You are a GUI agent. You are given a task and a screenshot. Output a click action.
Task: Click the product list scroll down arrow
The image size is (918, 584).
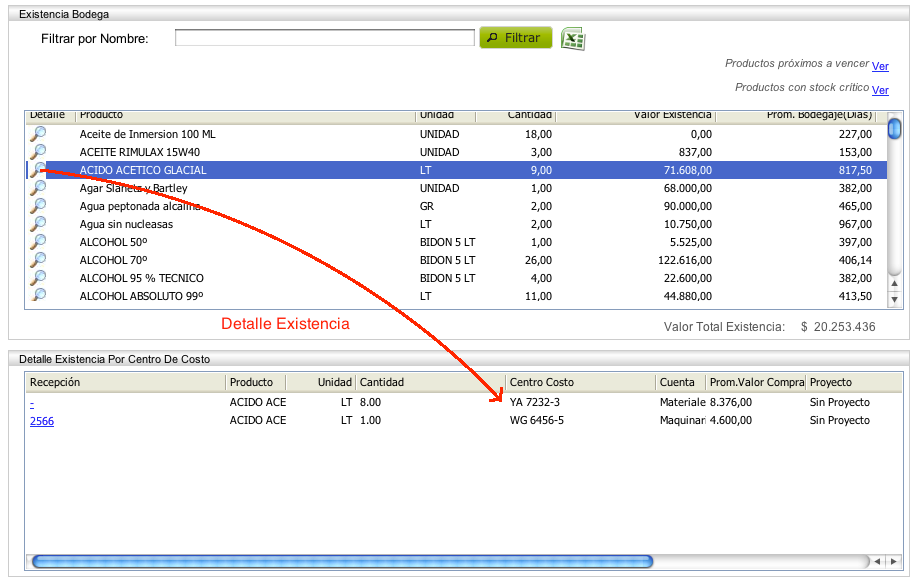coord(894,299)
